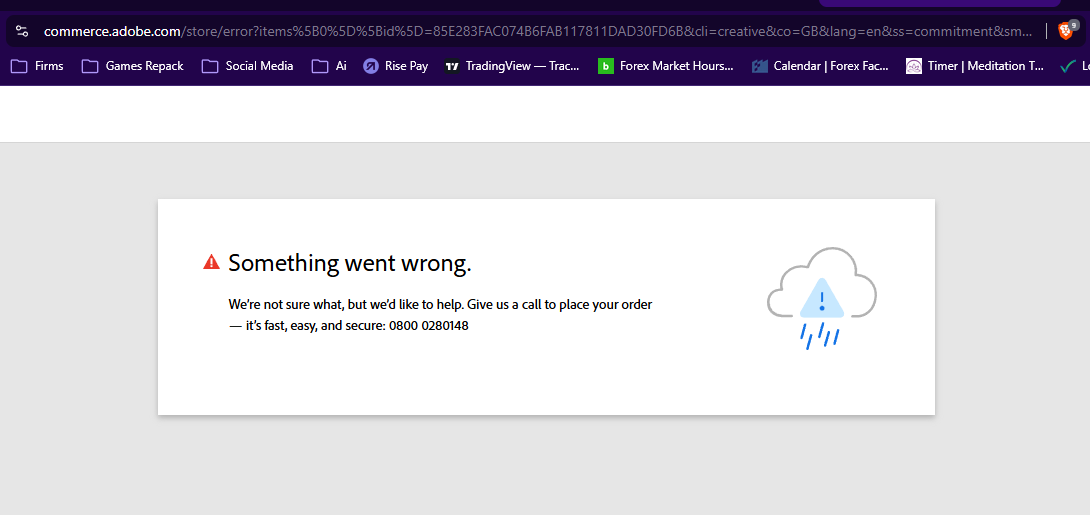Open the Brave Shields lion icon

(x=1066, y=31)
